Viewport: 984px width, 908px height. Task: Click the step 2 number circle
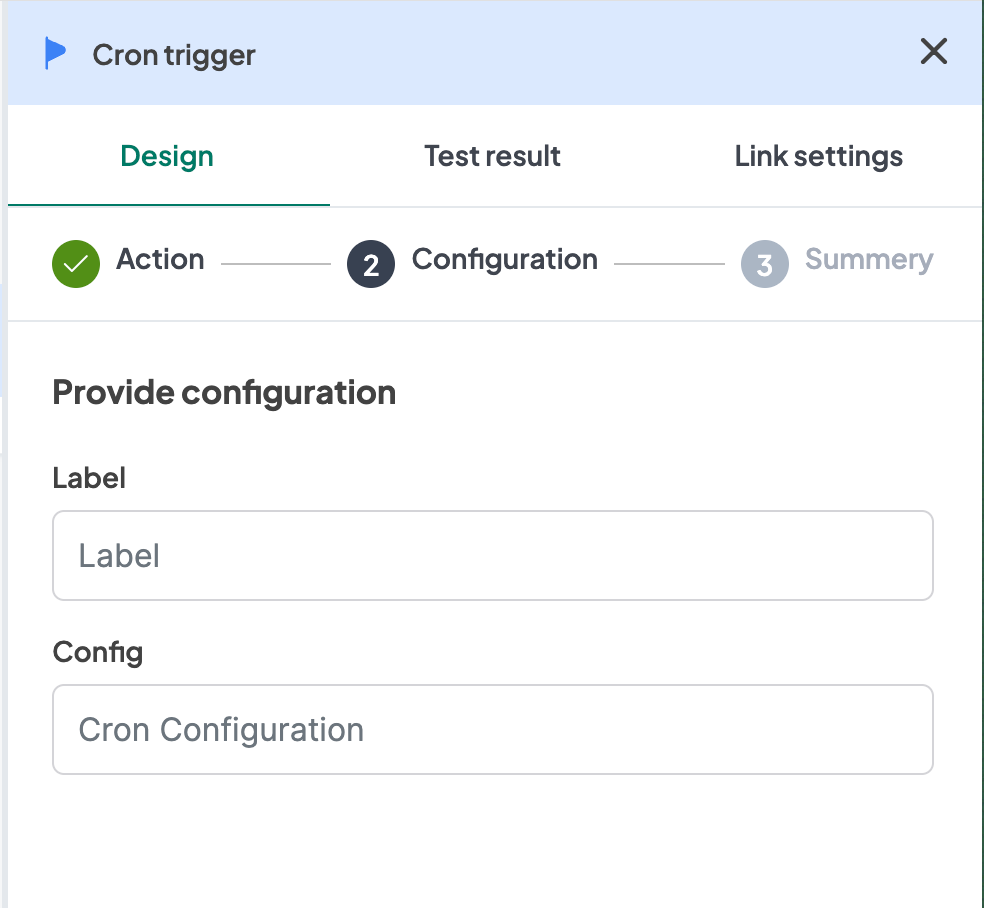[x=371, y=264]
